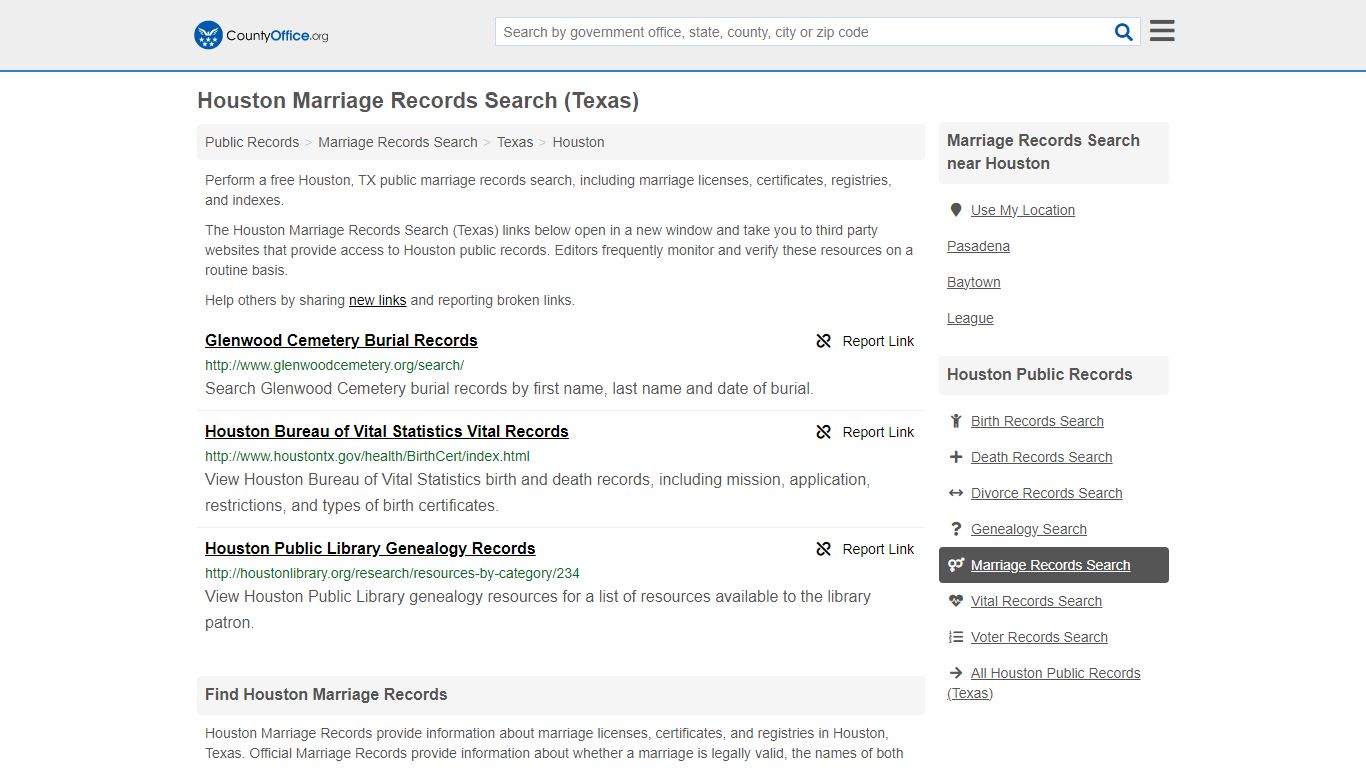Screen dimensions: 1366x768
Task: Click the CountyOffice.org logo
Action: tap(261, 35)
